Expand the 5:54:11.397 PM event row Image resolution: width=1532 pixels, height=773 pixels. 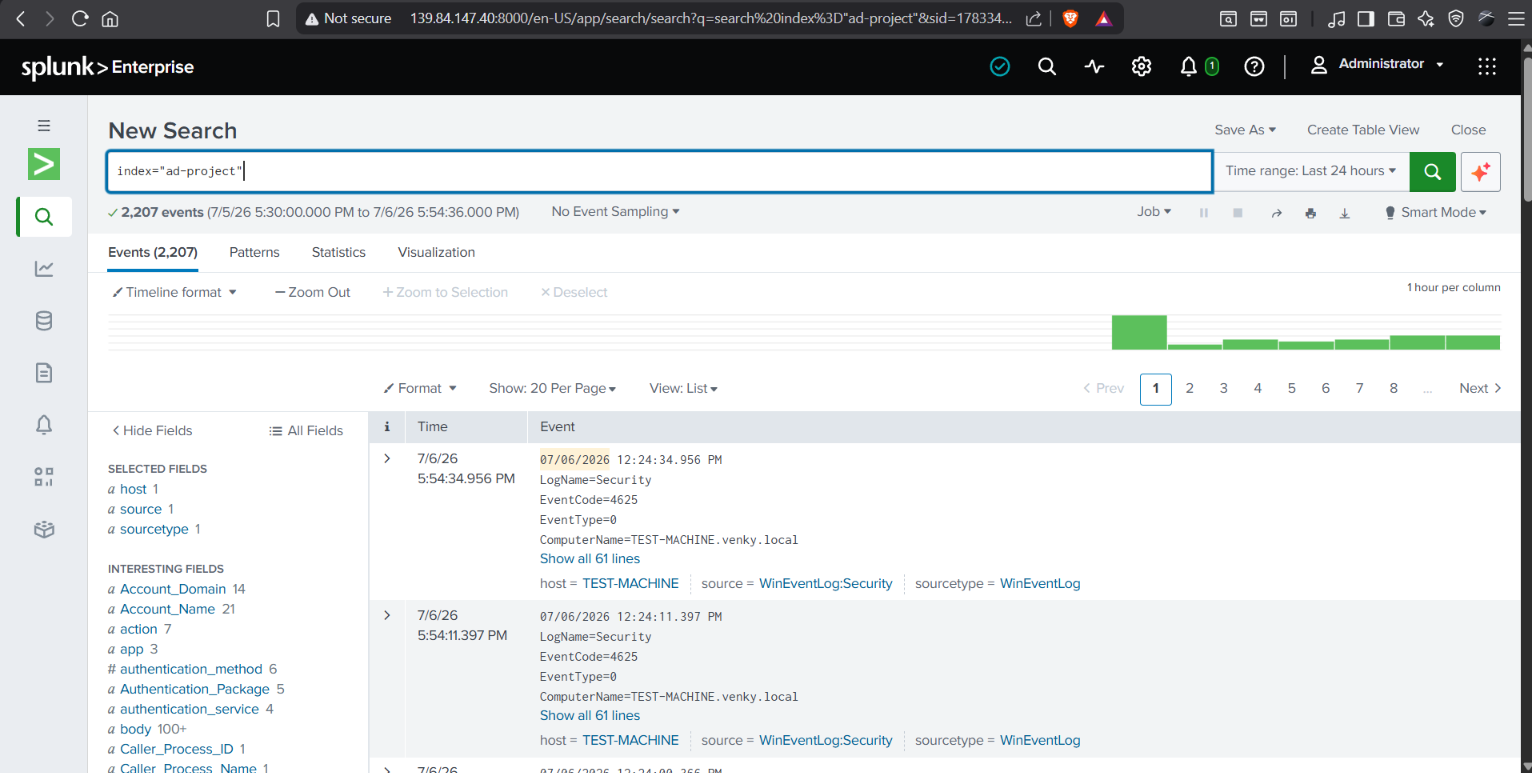[x=387, y=614]
